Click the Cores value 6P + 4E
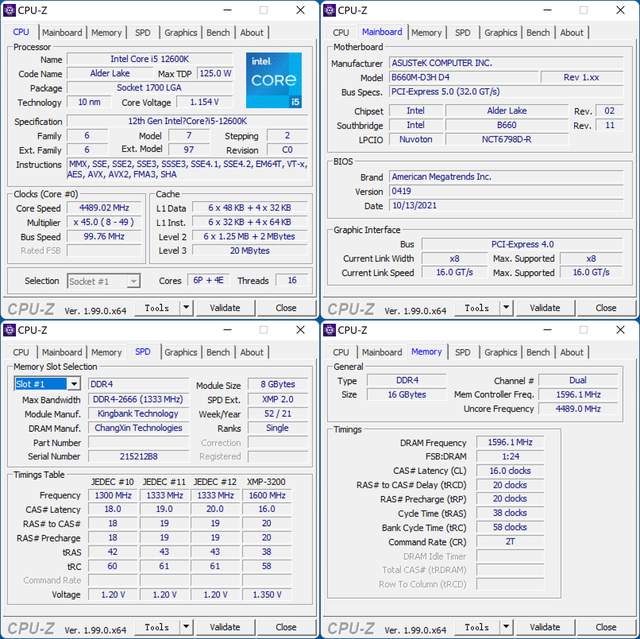The height and width of the screenshot is (639, 640). coord(208,280)
